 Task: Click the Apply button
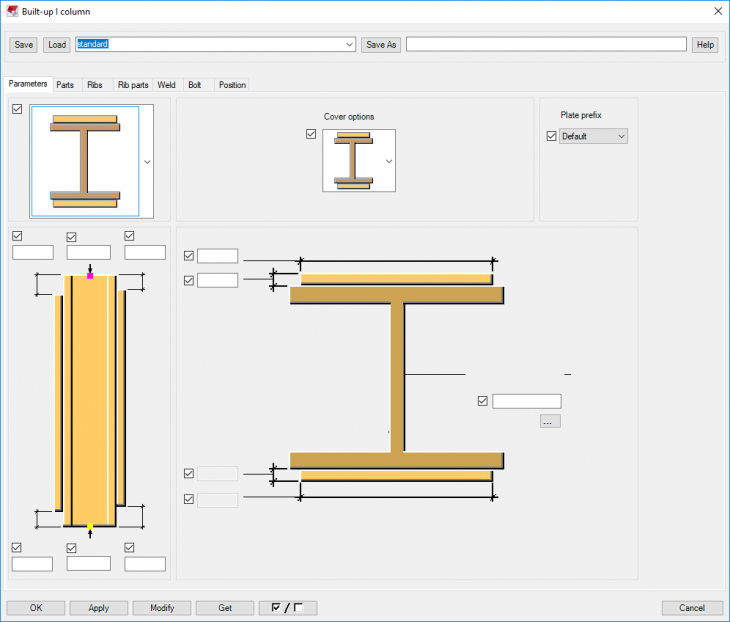click(x=99, y=608)
